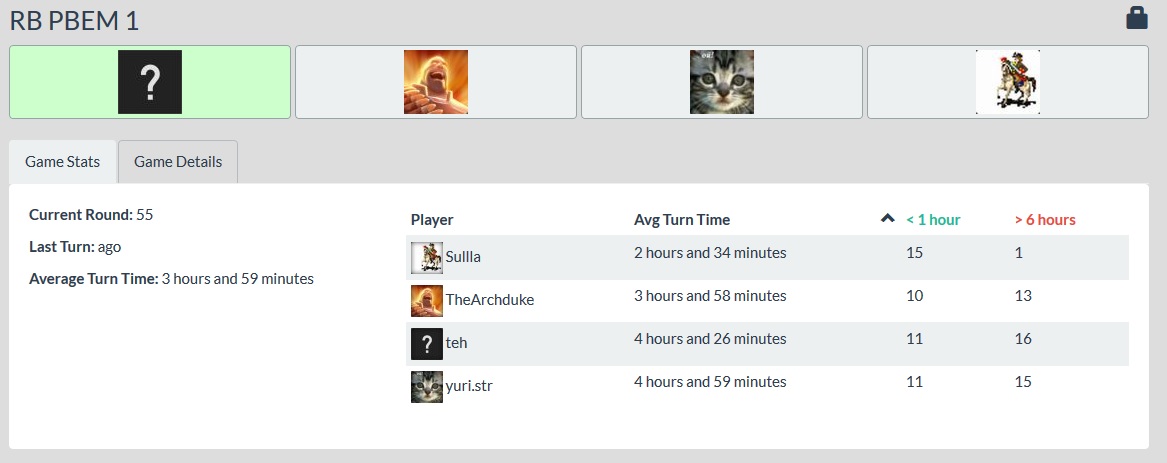Click the lock icon beside game title
The height and width of the screenshot is (463, 1167).
click(x=1136, y=18)
